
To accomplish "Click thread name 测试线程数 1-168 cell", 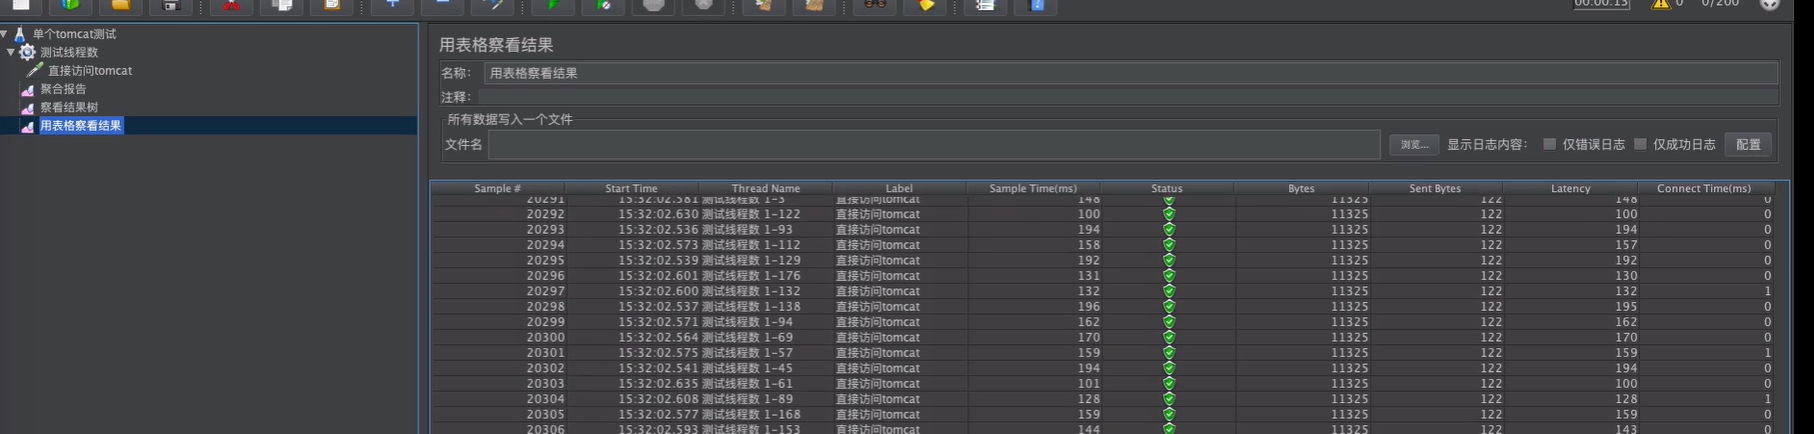I will (766, 415).
